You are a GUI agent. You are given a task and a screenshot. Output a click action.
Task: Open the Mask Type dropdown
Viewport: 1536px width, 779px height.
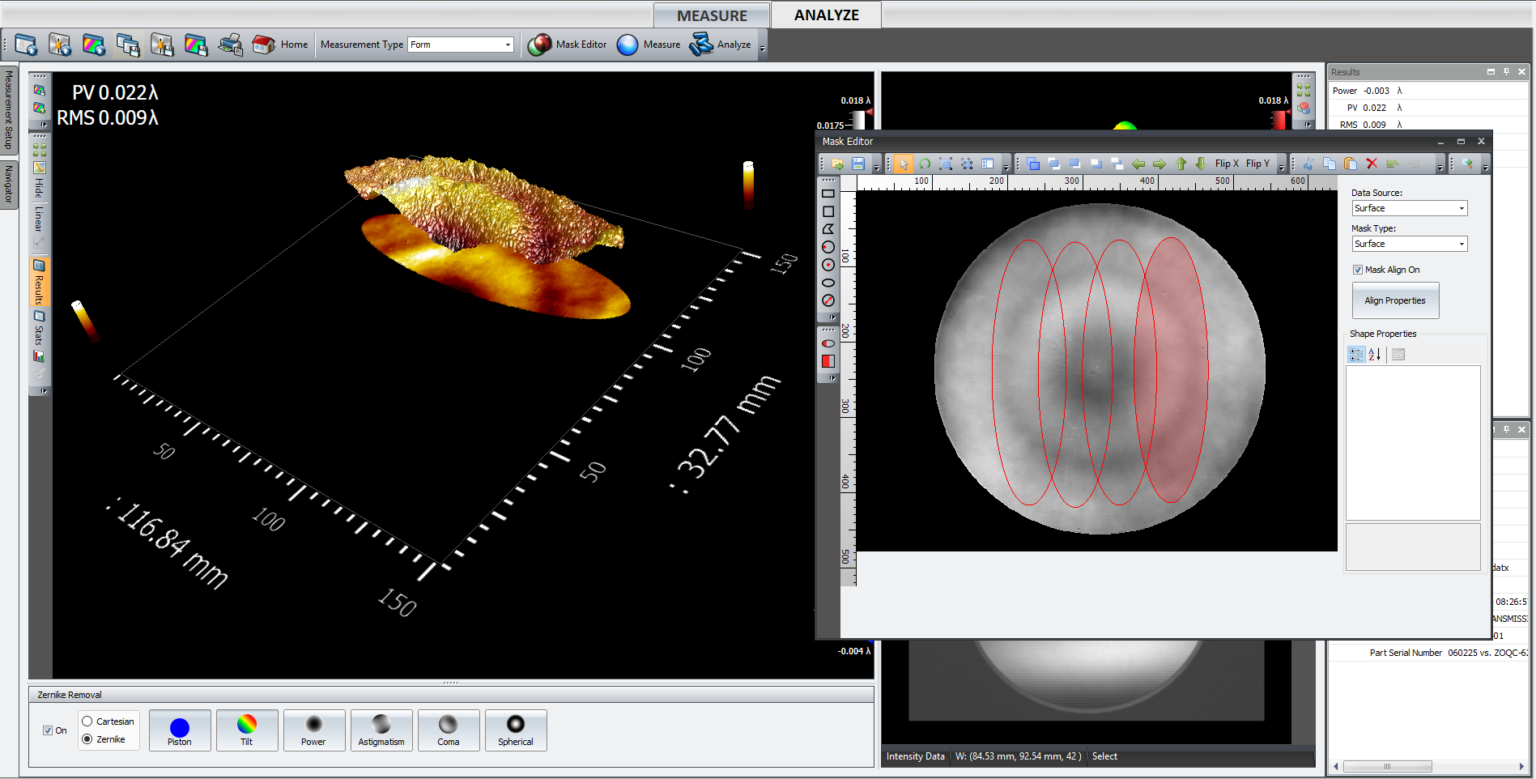point(1463,243)
